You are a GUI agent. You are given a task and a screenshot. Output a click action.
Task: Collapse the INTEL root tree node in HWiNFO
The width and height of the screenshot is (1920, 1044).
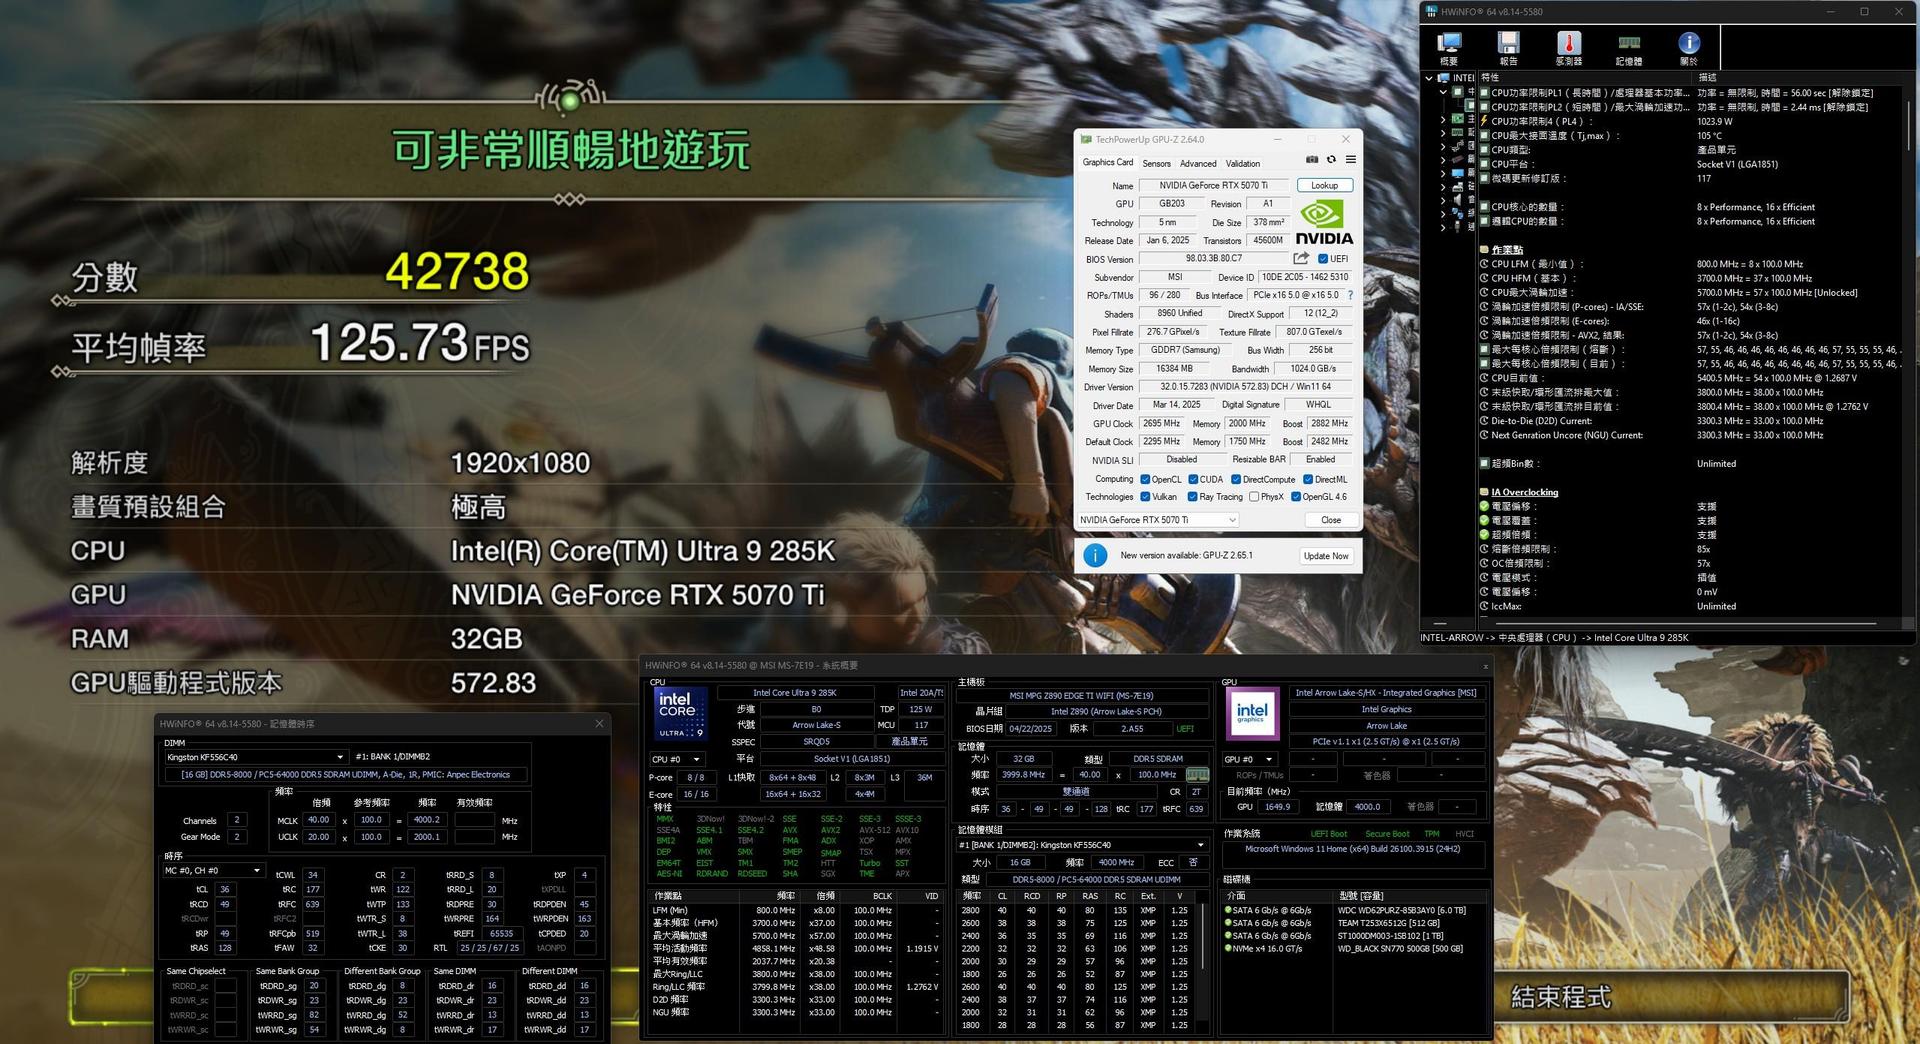click(x=1428, y=77)
